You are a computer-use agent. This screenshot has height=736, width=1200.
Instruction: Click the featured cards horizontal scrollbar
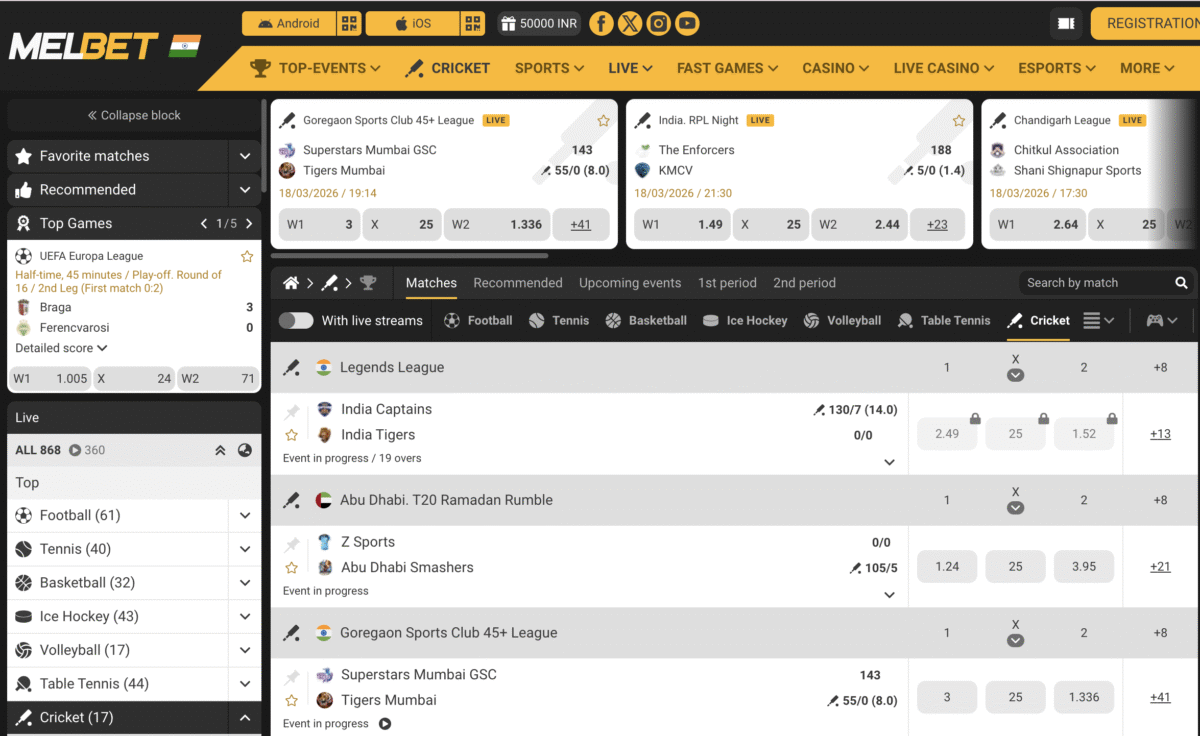pos(409,255)
